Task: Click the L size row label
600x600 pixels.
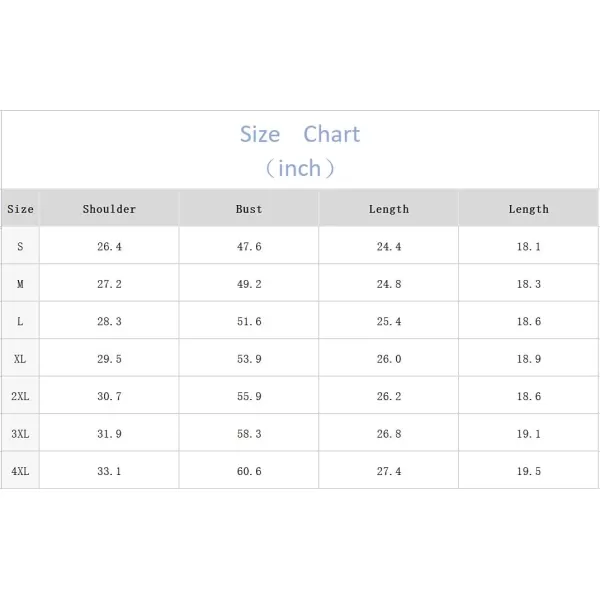Action: (x=20, y=321)
